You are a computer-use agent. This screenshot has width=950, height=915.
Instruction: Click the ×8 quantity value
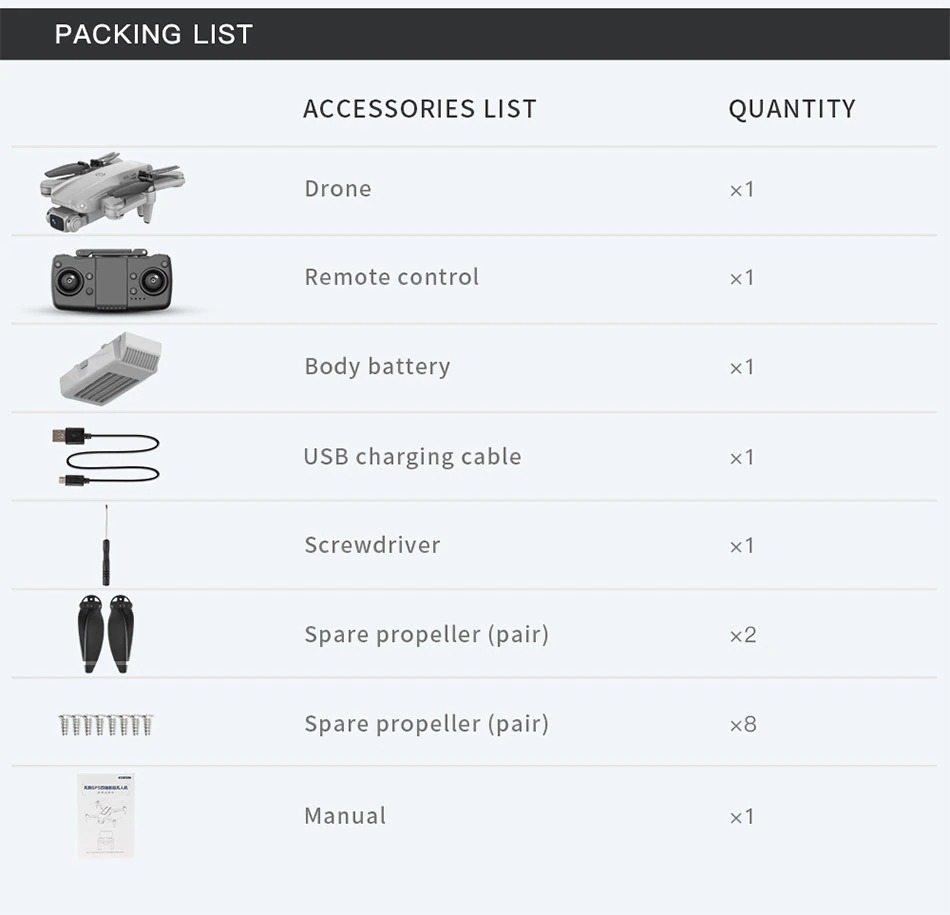[x=743, y=724]
